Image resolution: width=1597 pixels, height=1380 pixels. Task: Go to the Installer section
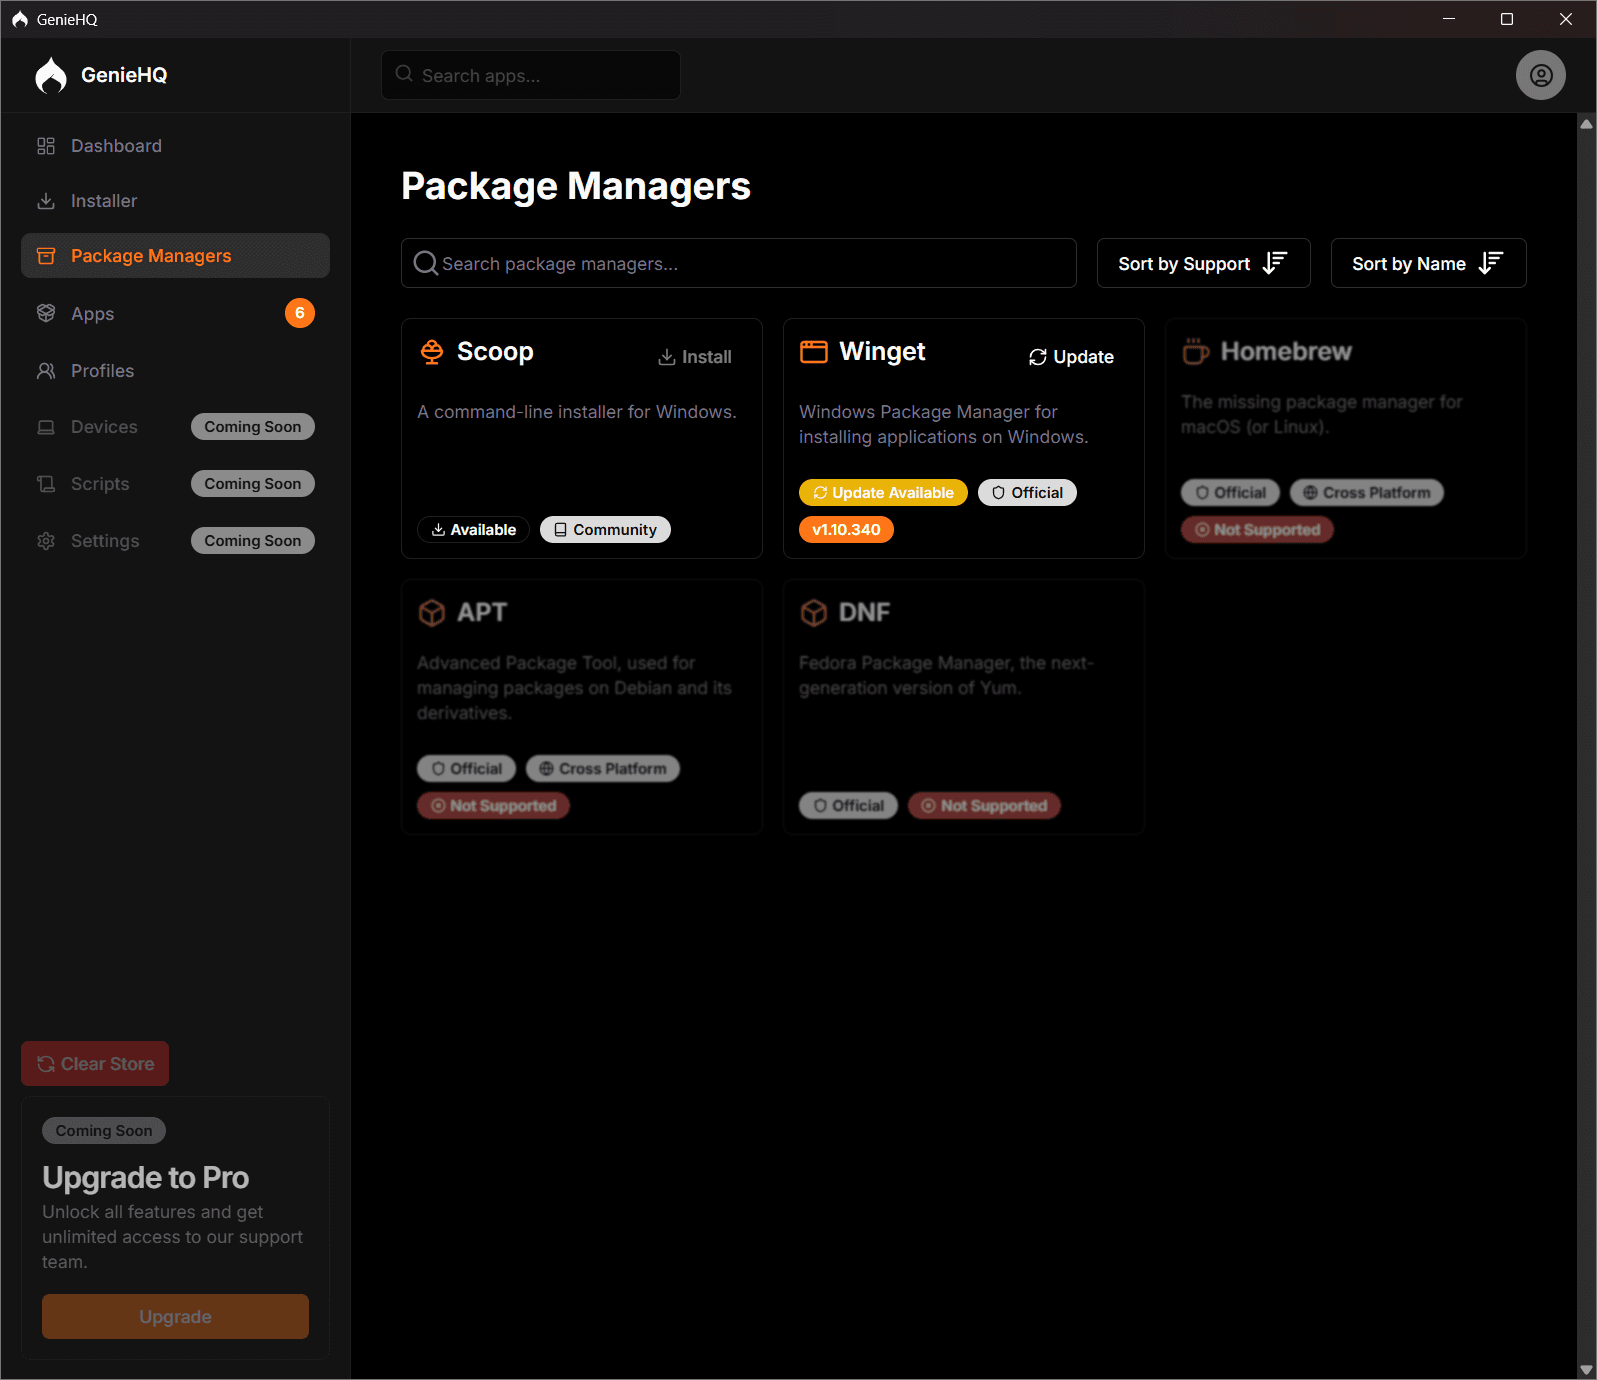tap(104, 201)
